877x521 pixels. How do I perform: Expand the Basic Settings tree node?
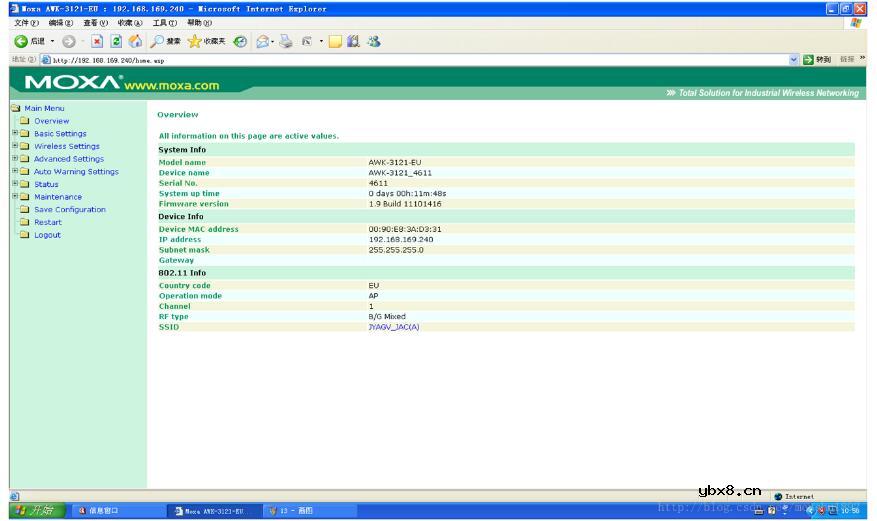click(14, 133)
